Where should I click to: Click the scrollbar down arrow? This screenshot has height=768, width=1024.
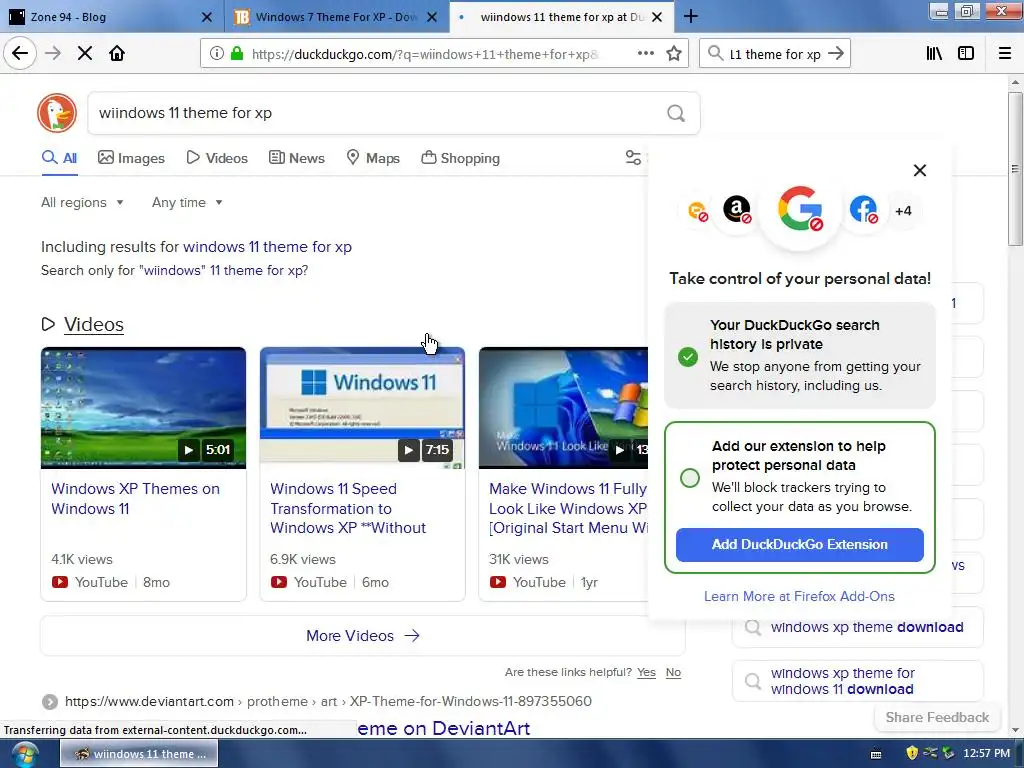[x=1015, y=729]
